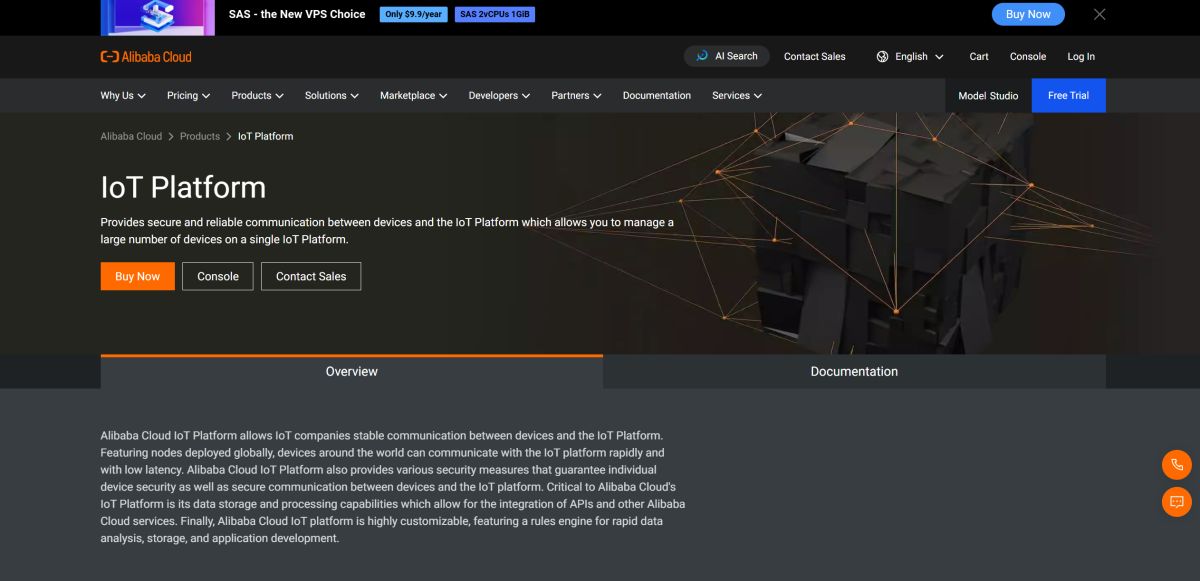Open Documentation in the navigation bar
1200x581 pixels.
[657, 96]
